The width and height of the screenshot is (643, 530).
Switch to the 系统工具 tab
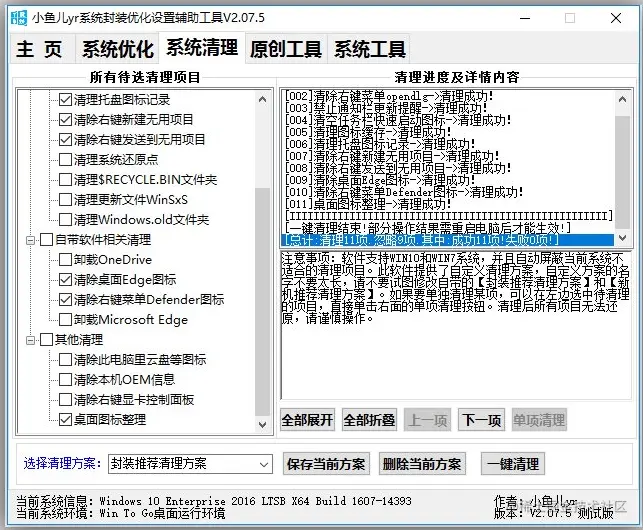coord(369,49)
